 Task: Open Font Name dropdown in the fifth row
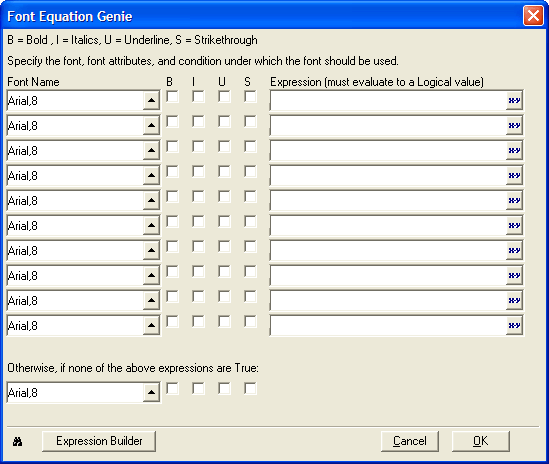(151, 201)
